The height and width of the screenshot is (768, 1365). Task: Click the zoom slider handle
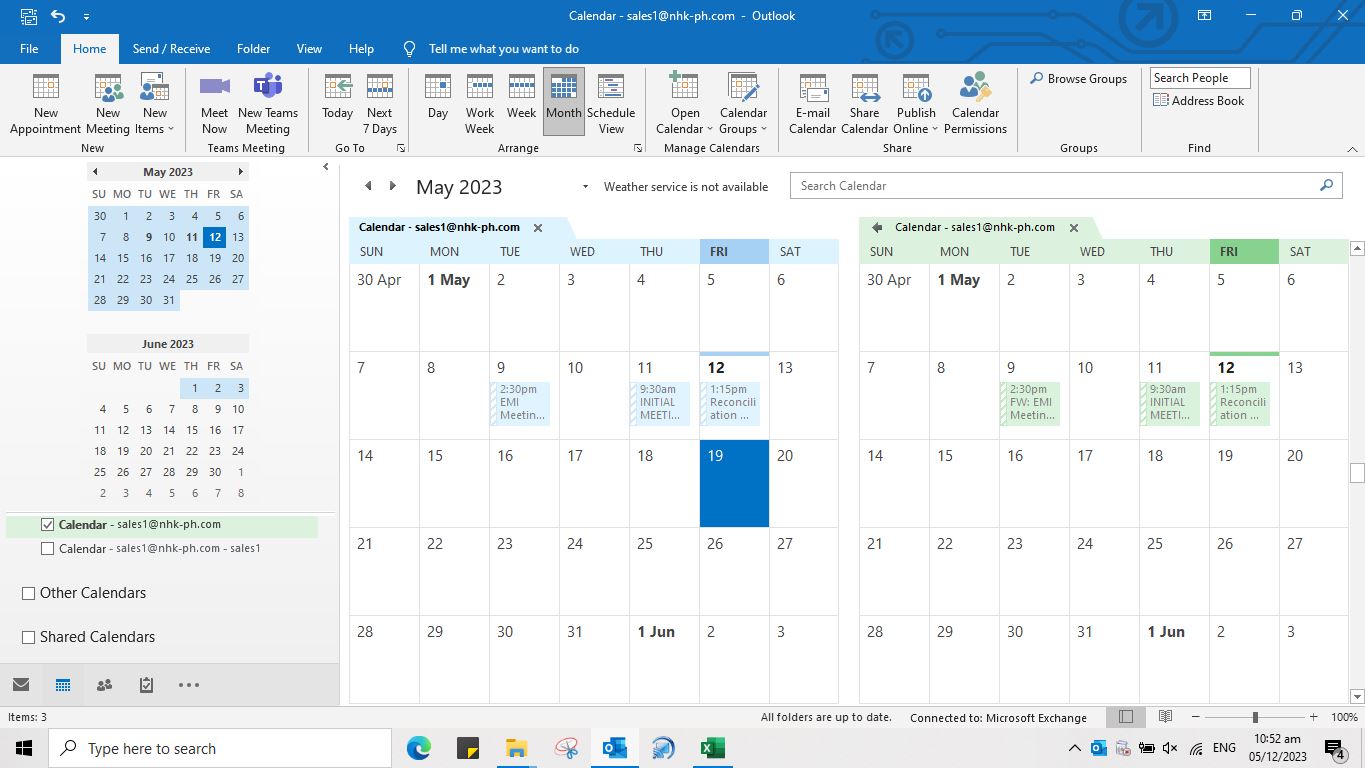[1255, 717]
